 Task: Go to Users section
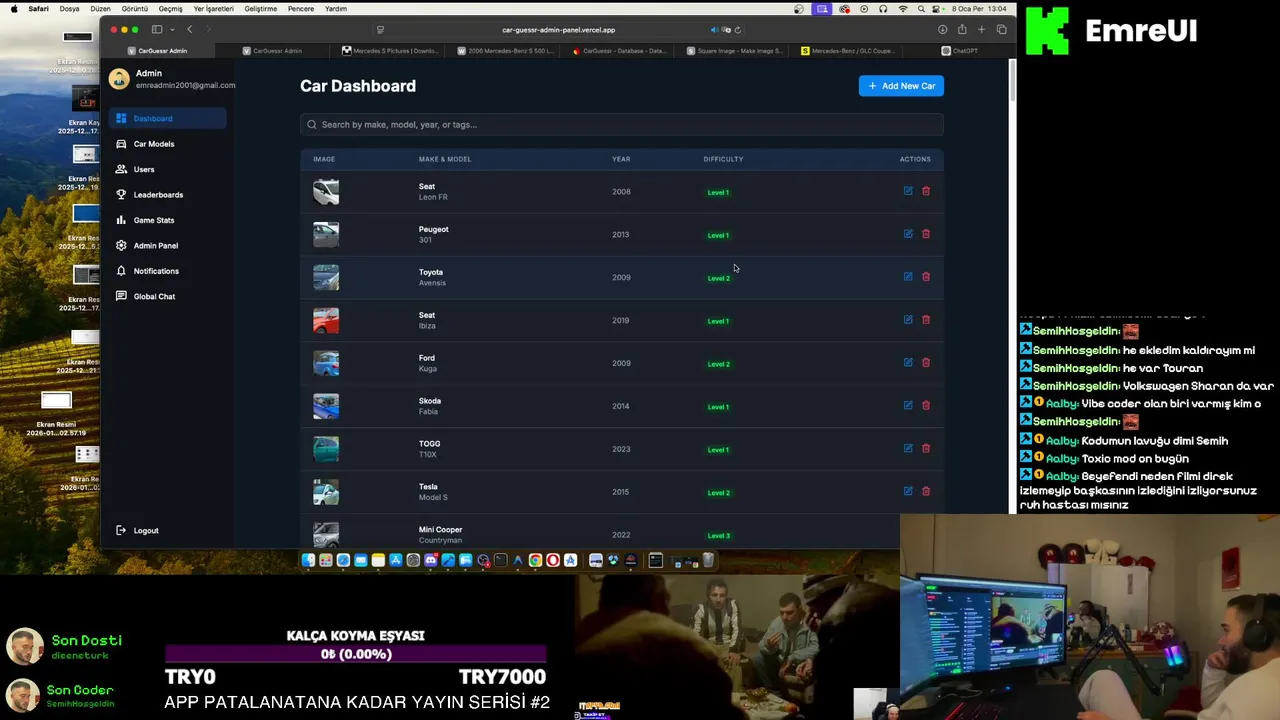167,169
